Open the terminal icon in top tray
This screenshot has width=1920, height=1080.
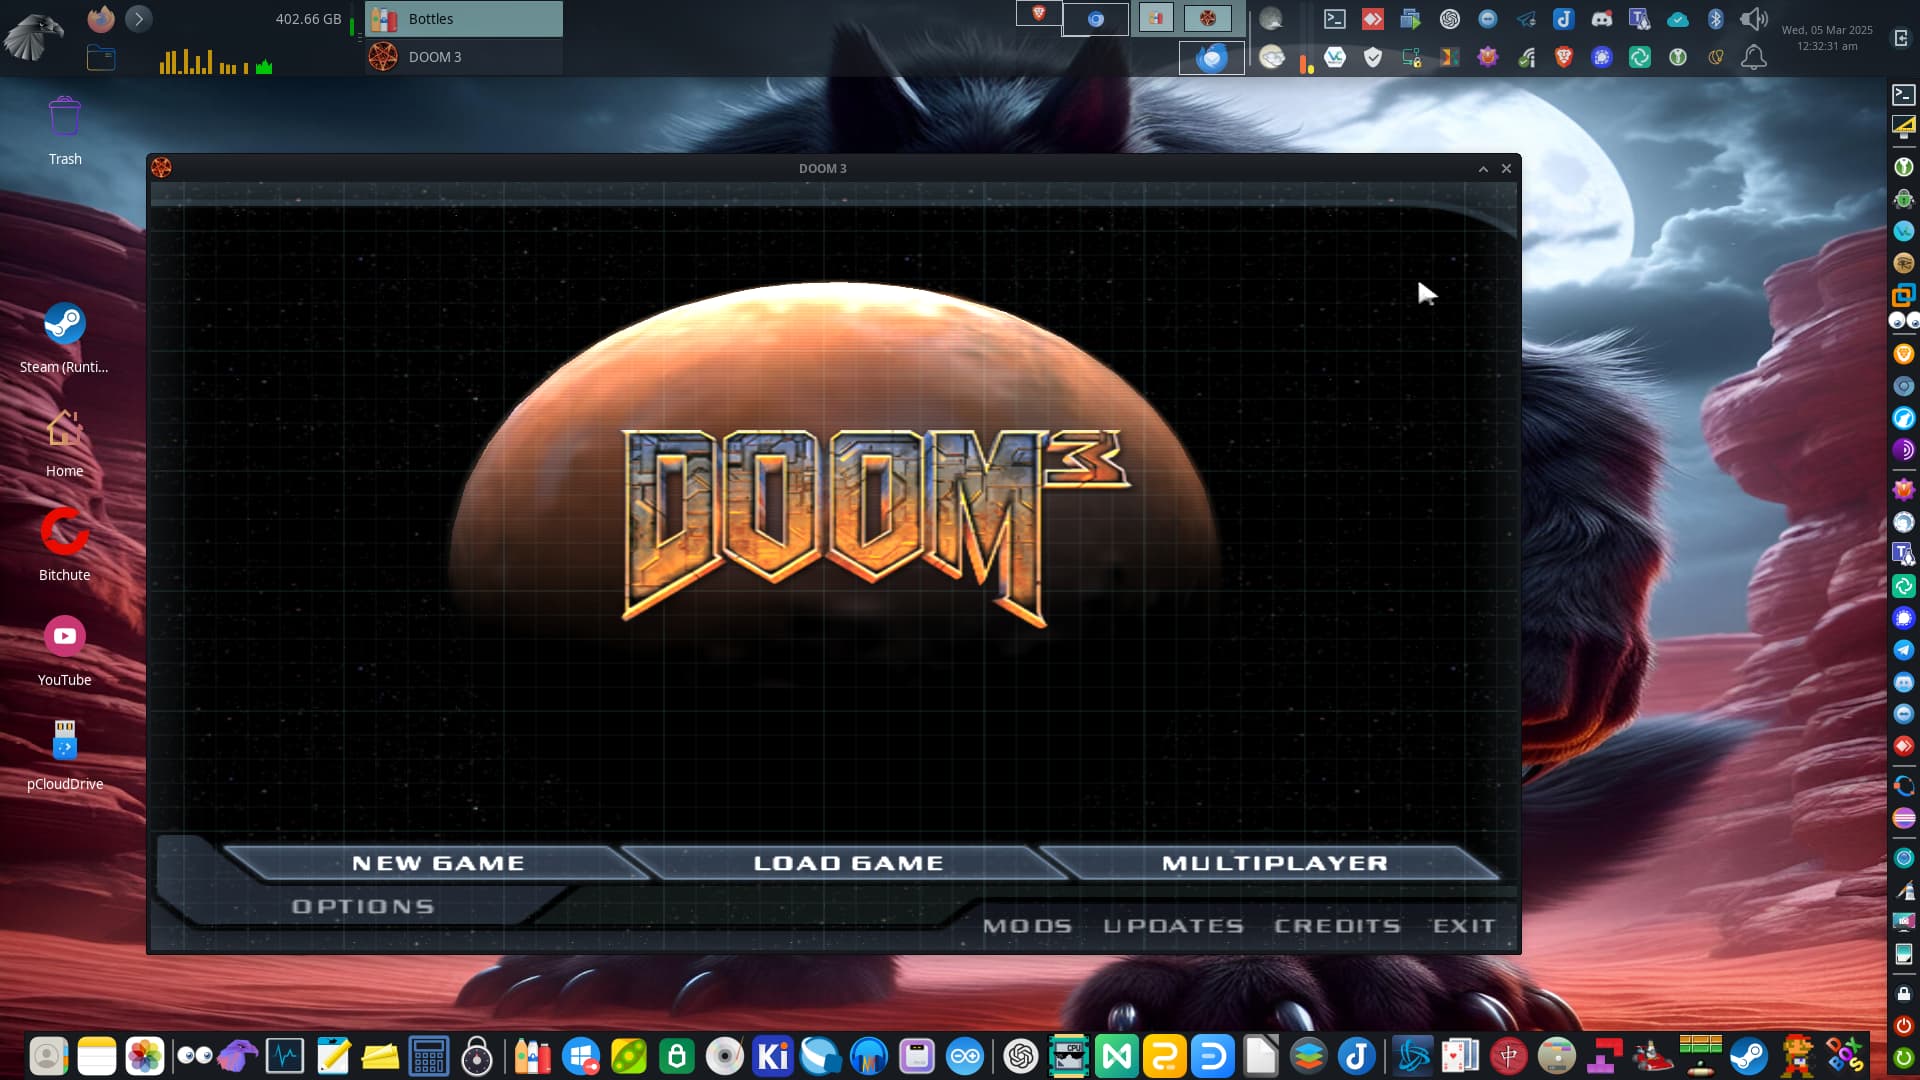click(x=1335, y=19)
